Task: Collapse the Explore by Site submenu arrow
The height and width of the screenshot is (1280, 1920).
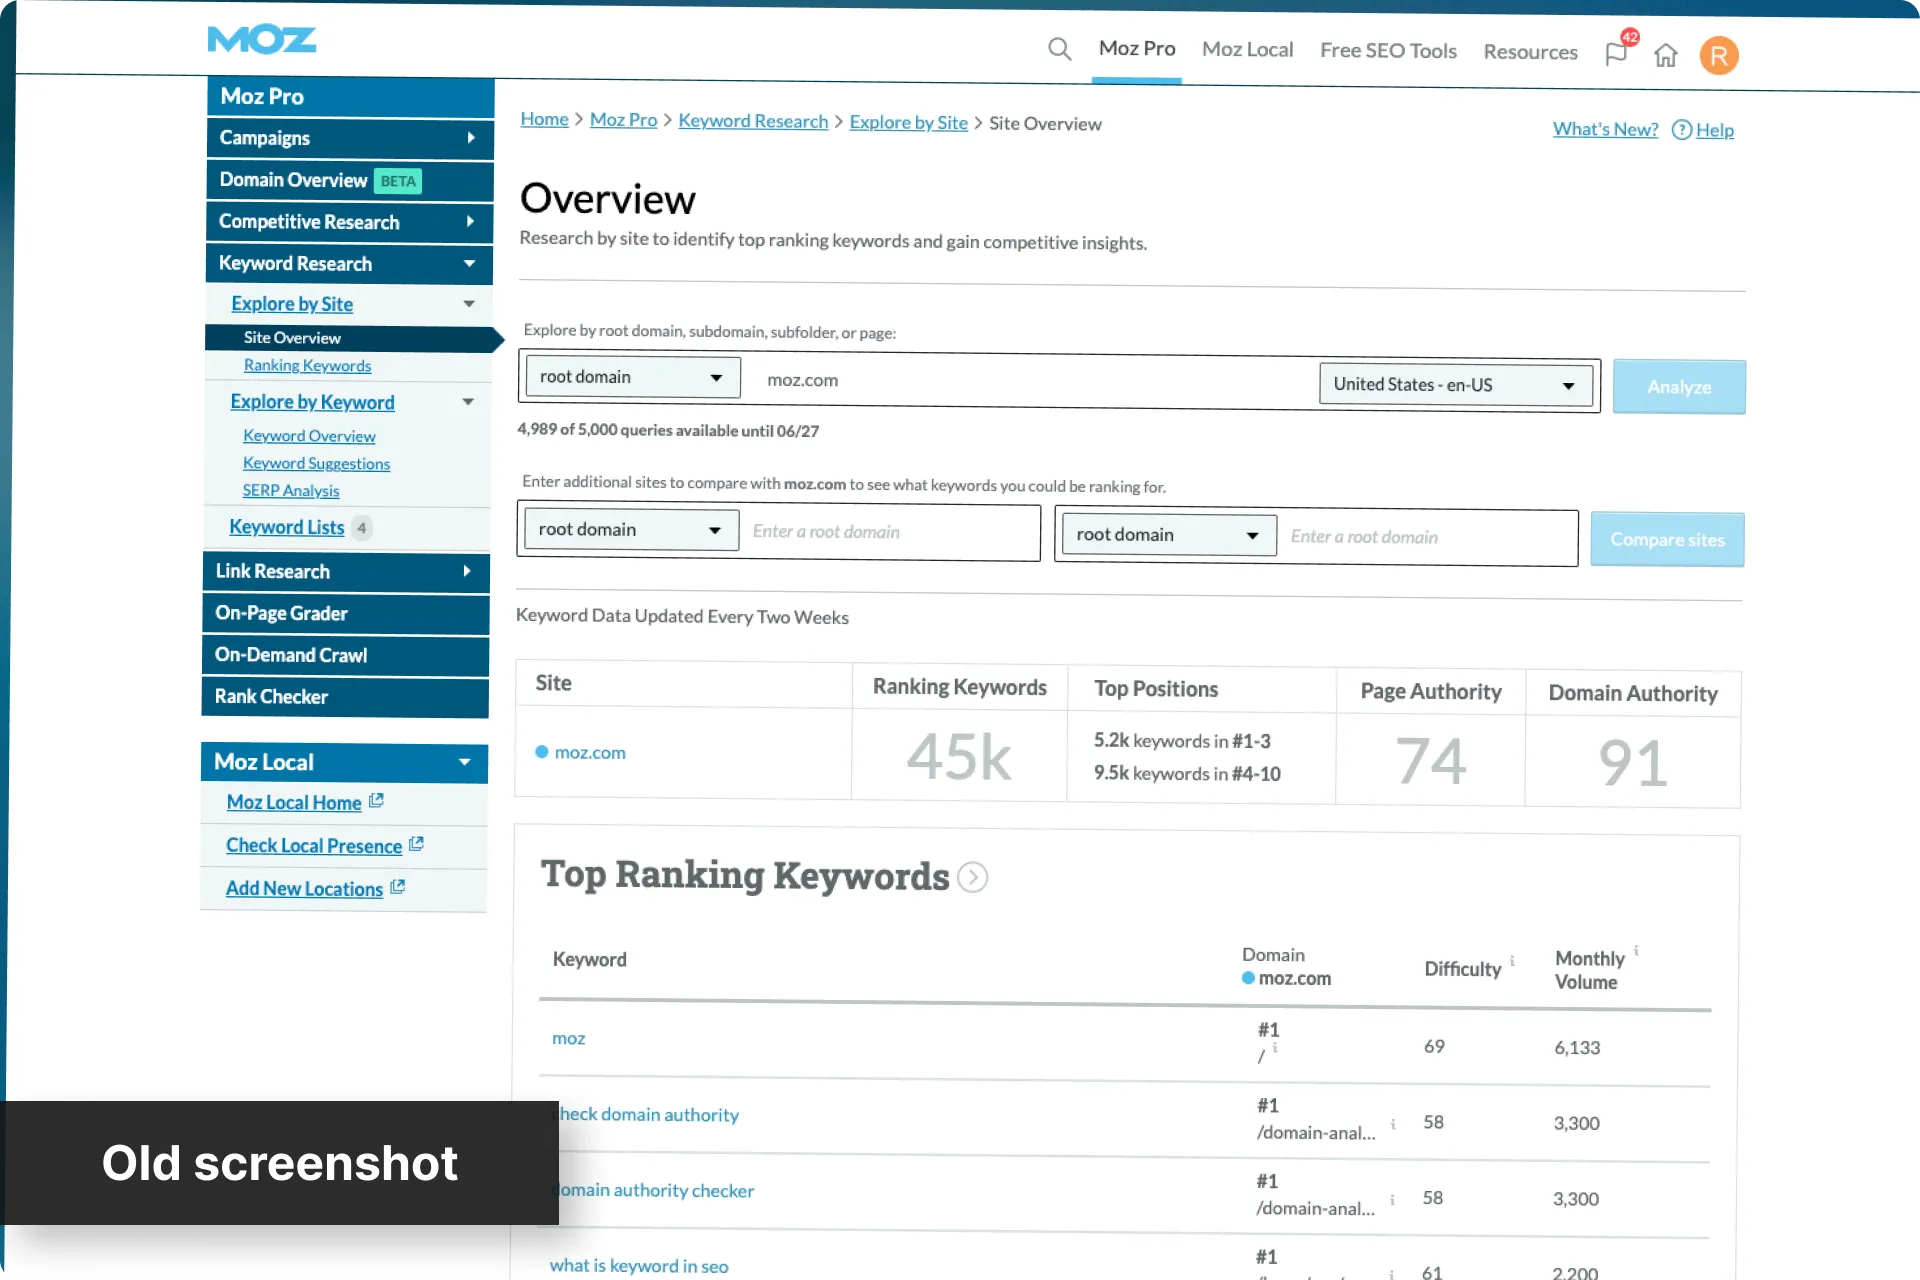Action: tap(469, 304)
